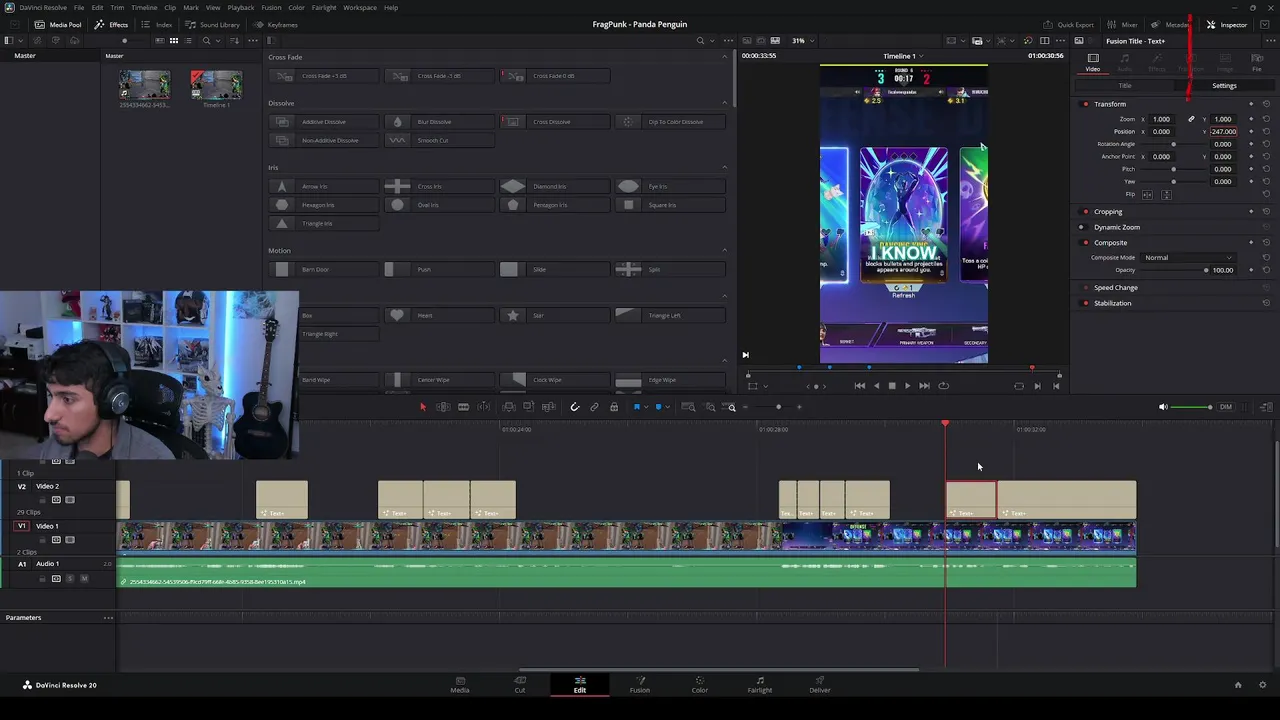
Task: Flip clip horizontally in Inspector
Action: [1147, 195]
